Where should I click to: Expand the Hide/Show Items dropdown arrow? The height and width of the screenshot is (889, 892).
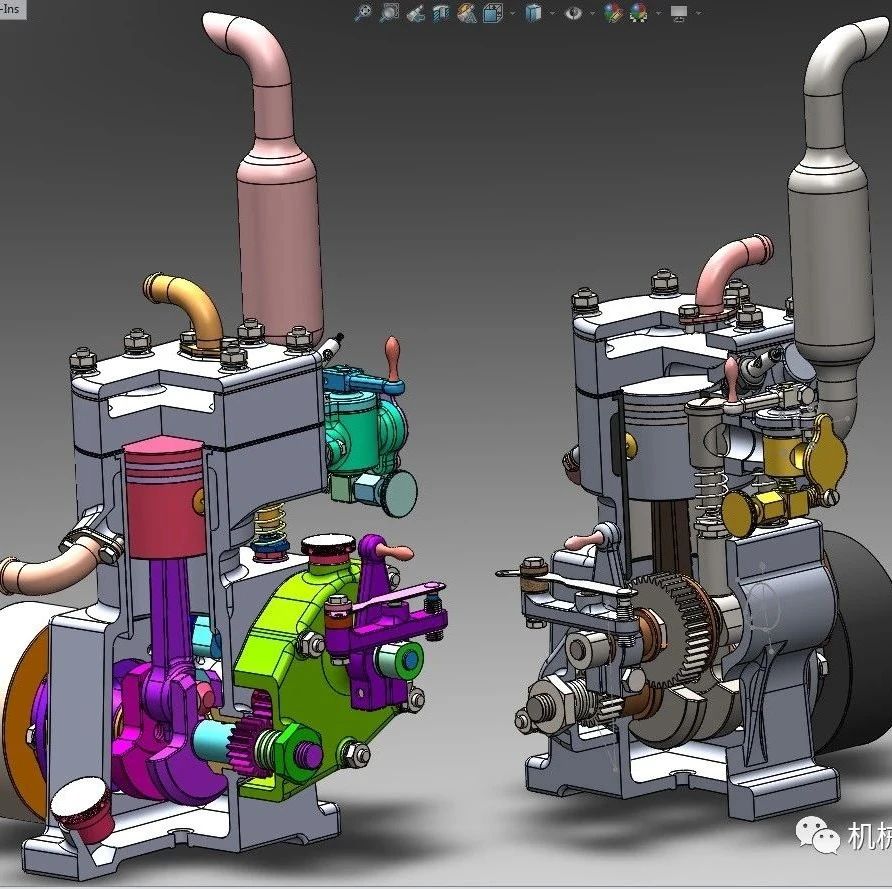click(593, 13)
